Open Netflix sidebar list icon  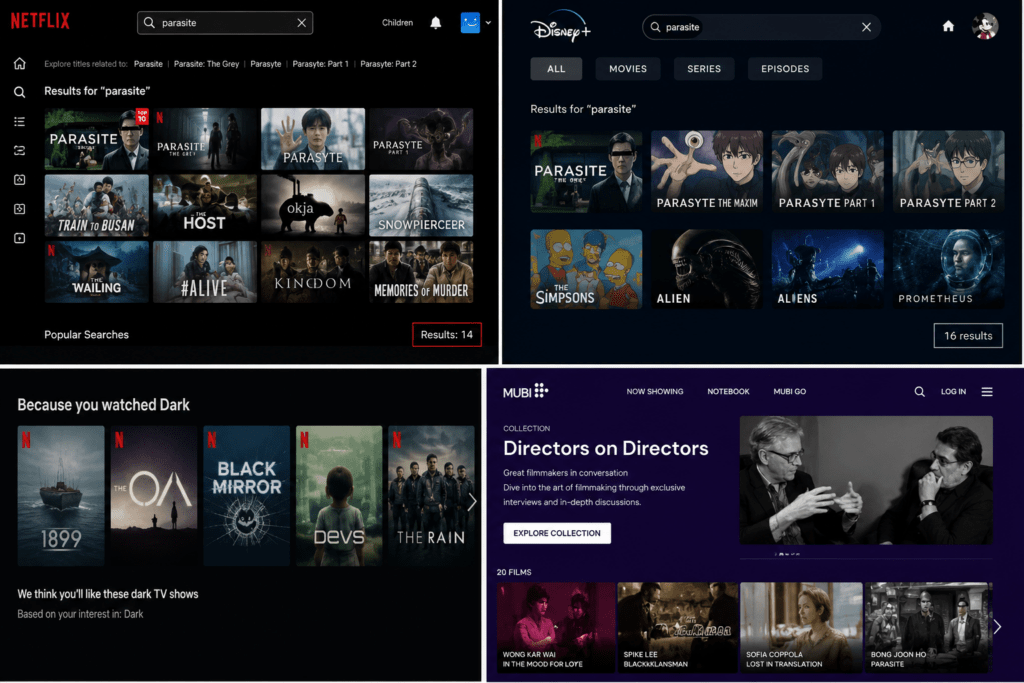(20, 121)
